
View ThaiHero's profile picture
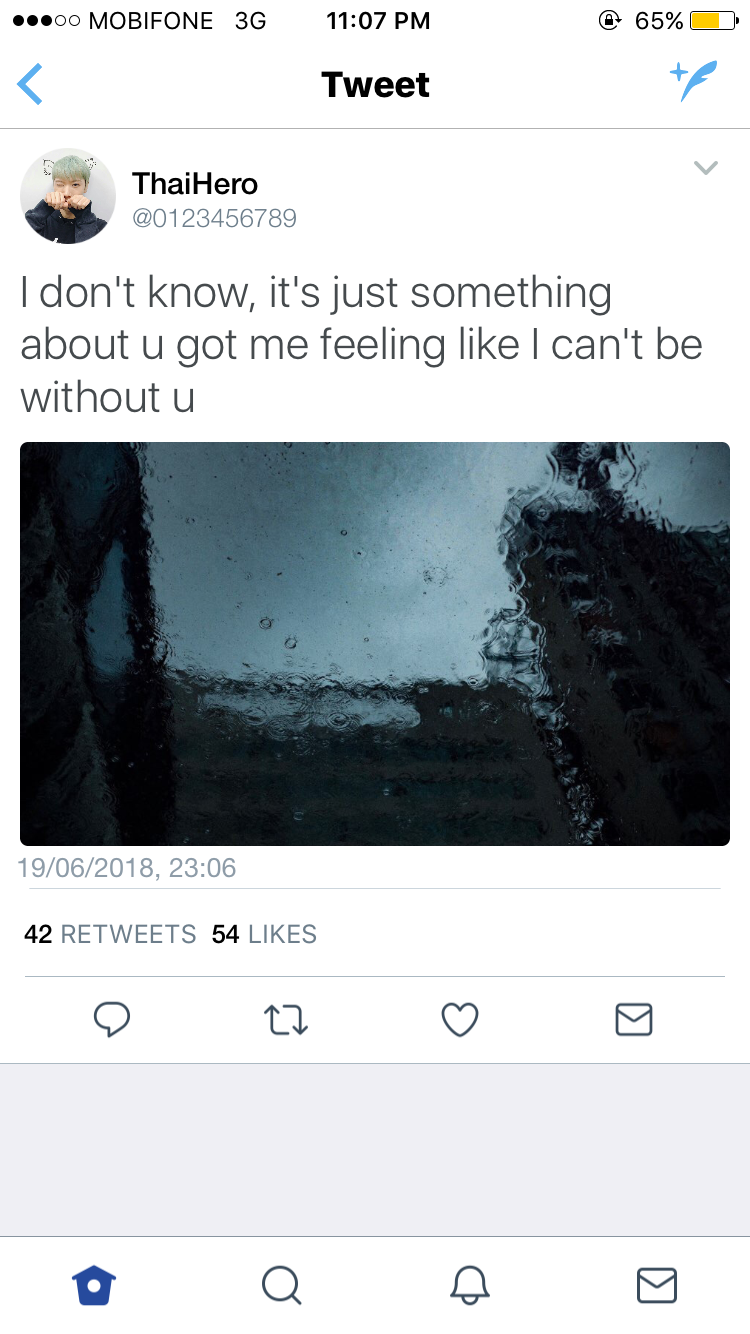(x=68, y=197)
